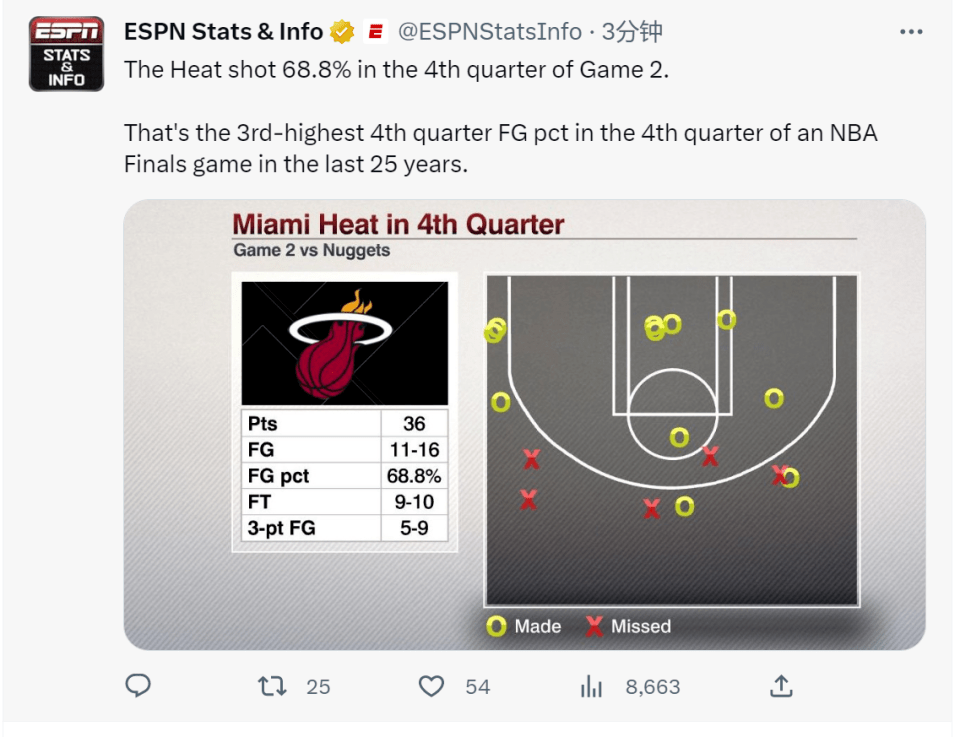Open the three-dot more options menu
960x737 pixels.
click(911, 32)
